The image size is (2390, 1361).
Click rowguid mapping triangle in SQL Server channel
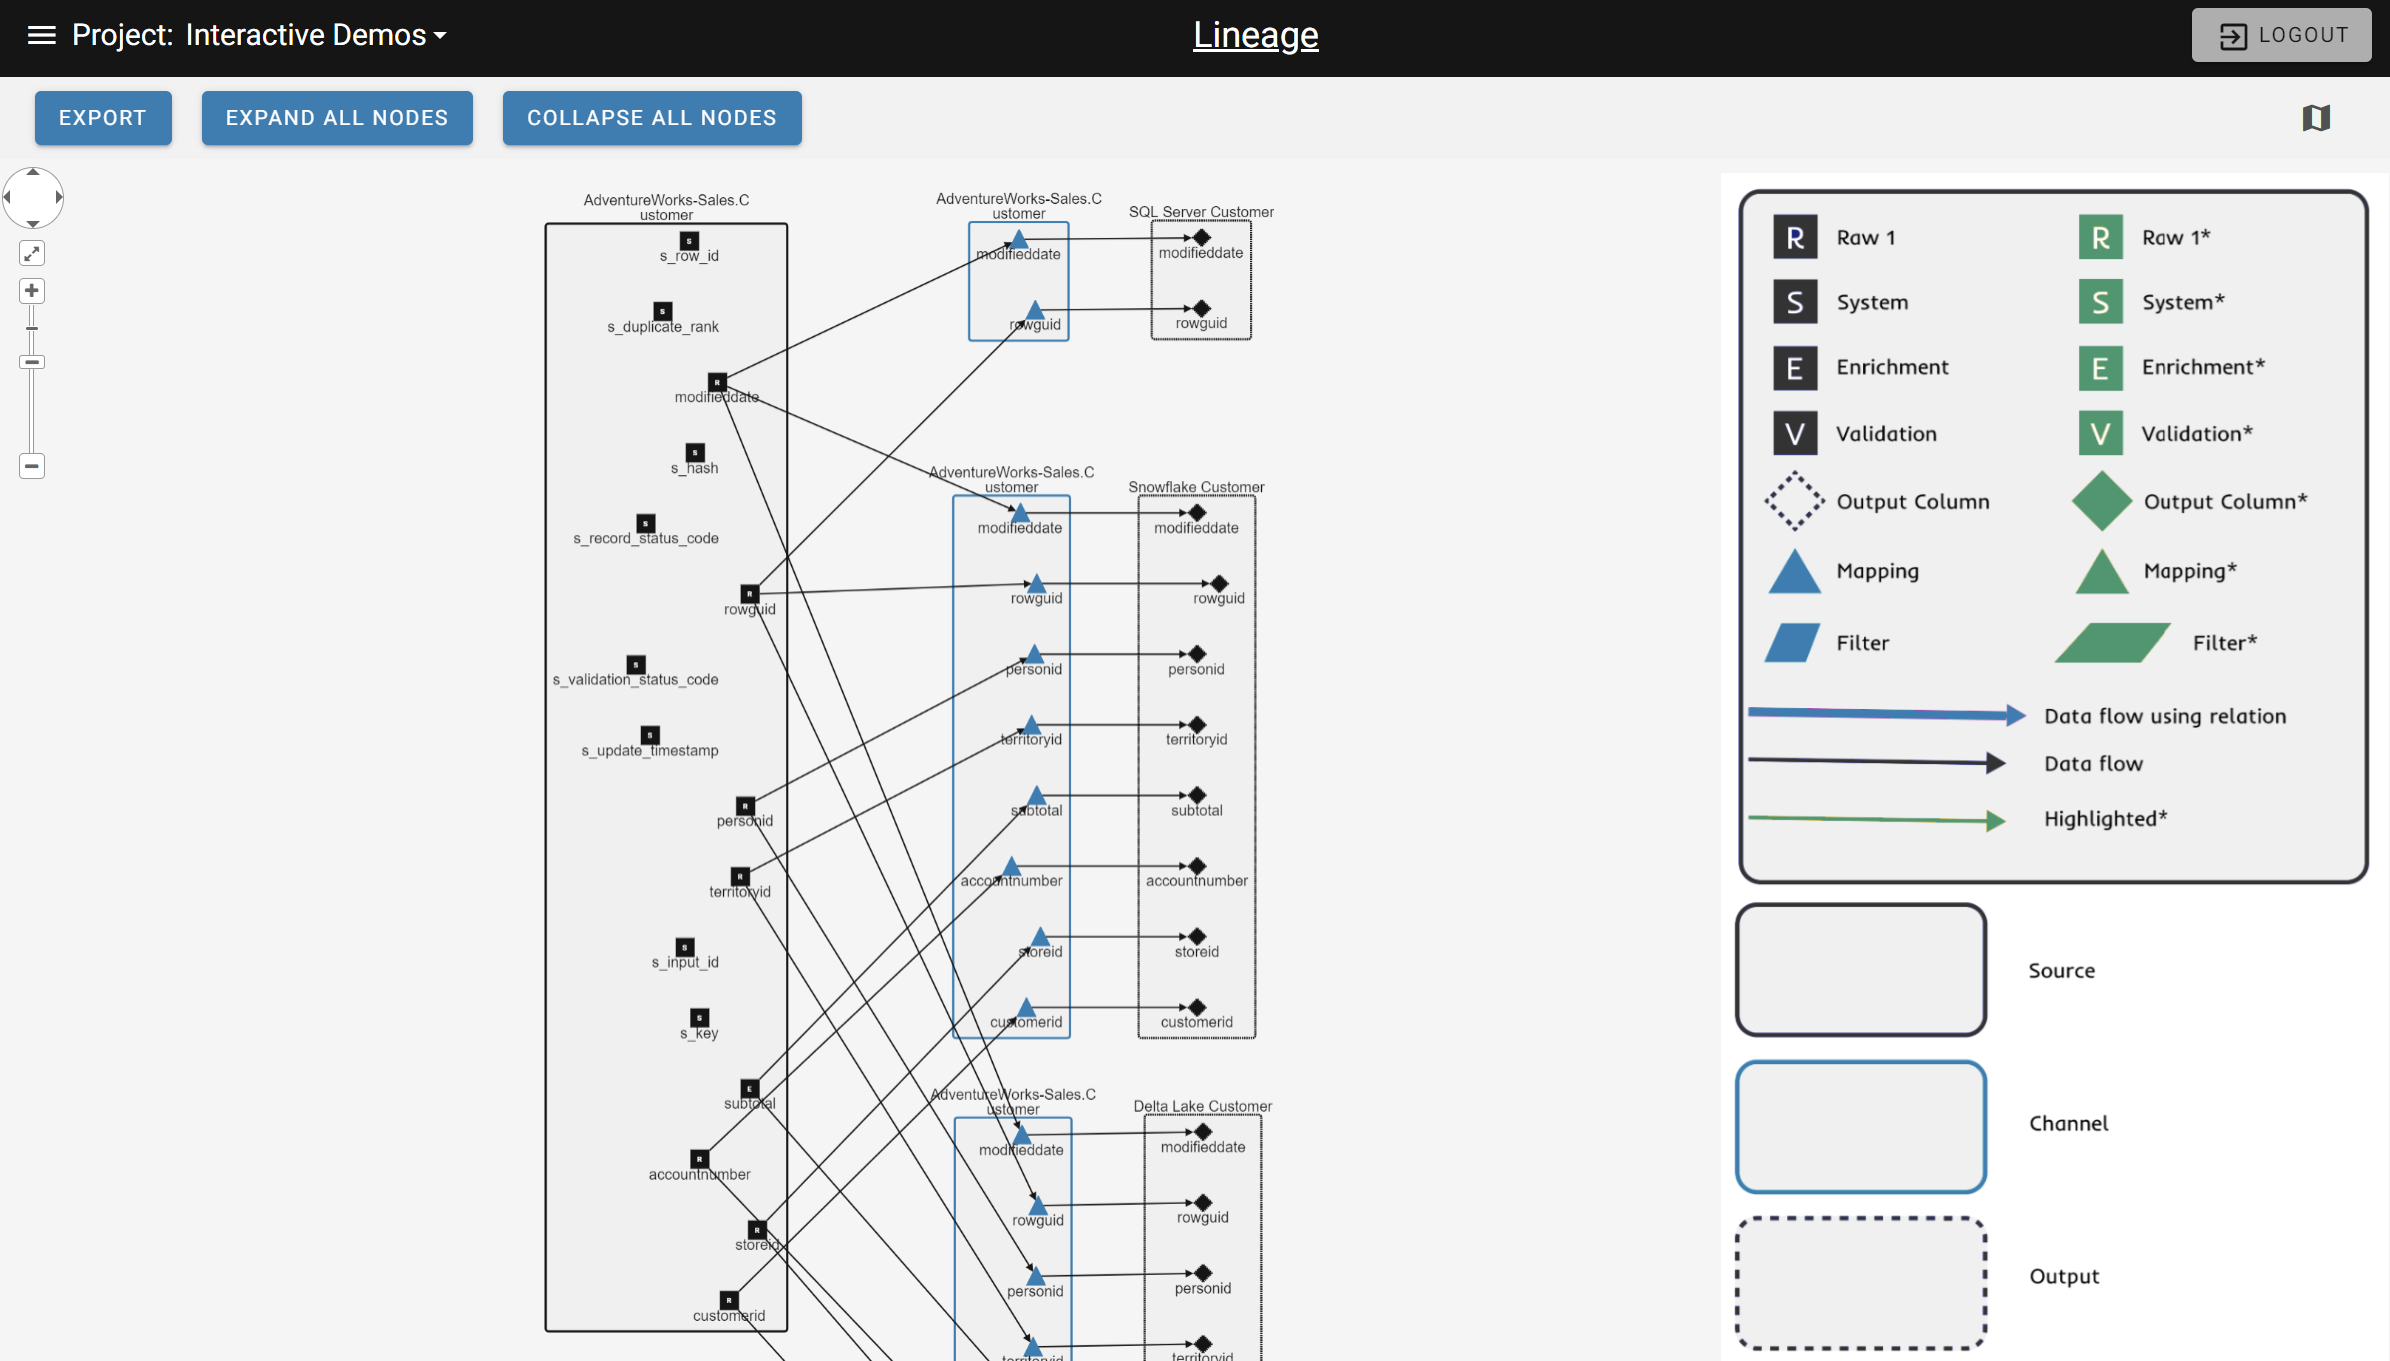click(x=1035, y=311)
